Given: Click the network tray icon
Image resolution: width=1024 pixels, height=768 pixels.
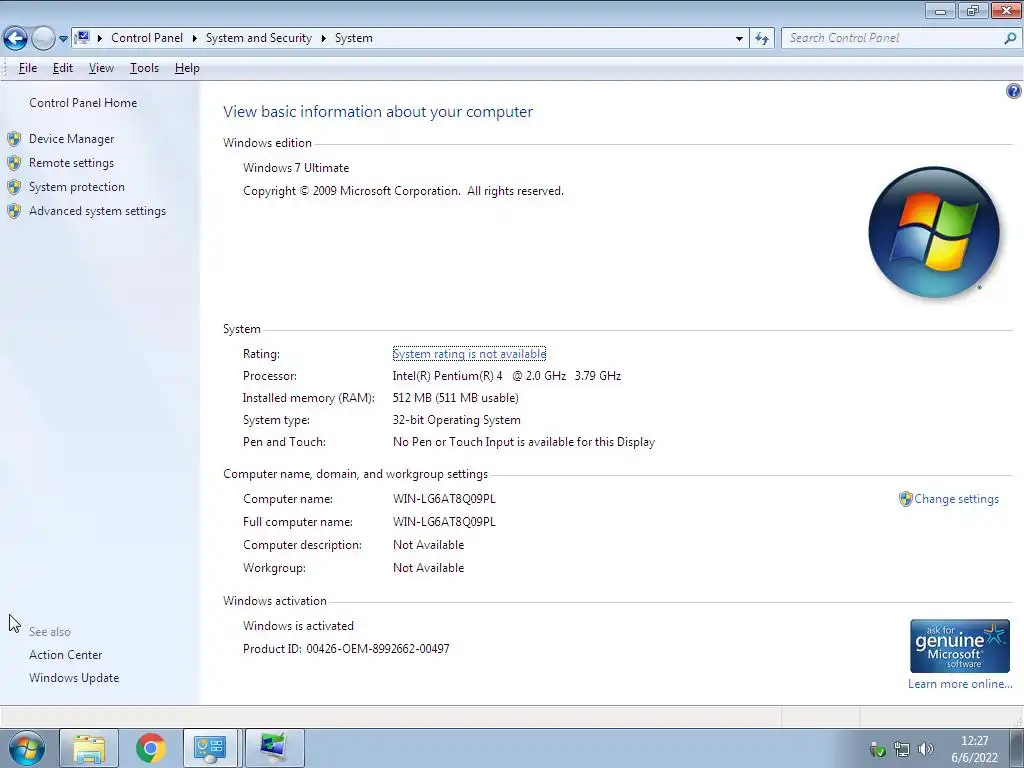Looking at the screenshot, I should [x=902, y=749].
